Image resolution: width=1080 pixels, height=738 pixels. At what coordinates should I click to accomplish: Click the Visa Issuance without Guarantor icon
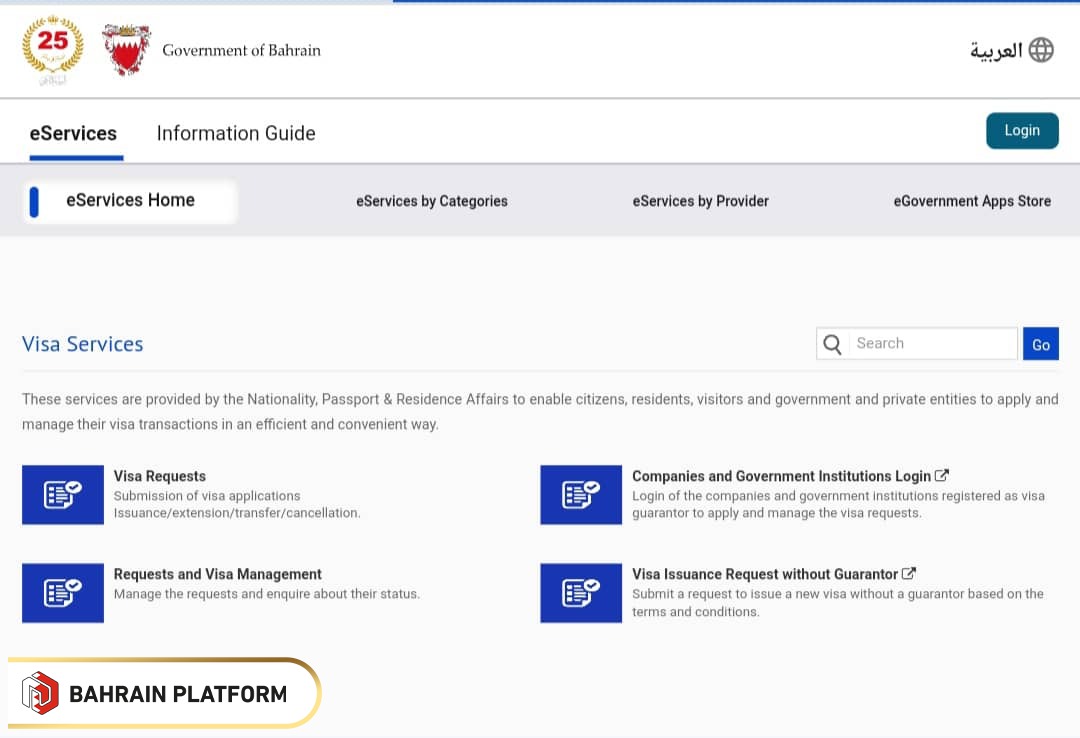[581, 593]
